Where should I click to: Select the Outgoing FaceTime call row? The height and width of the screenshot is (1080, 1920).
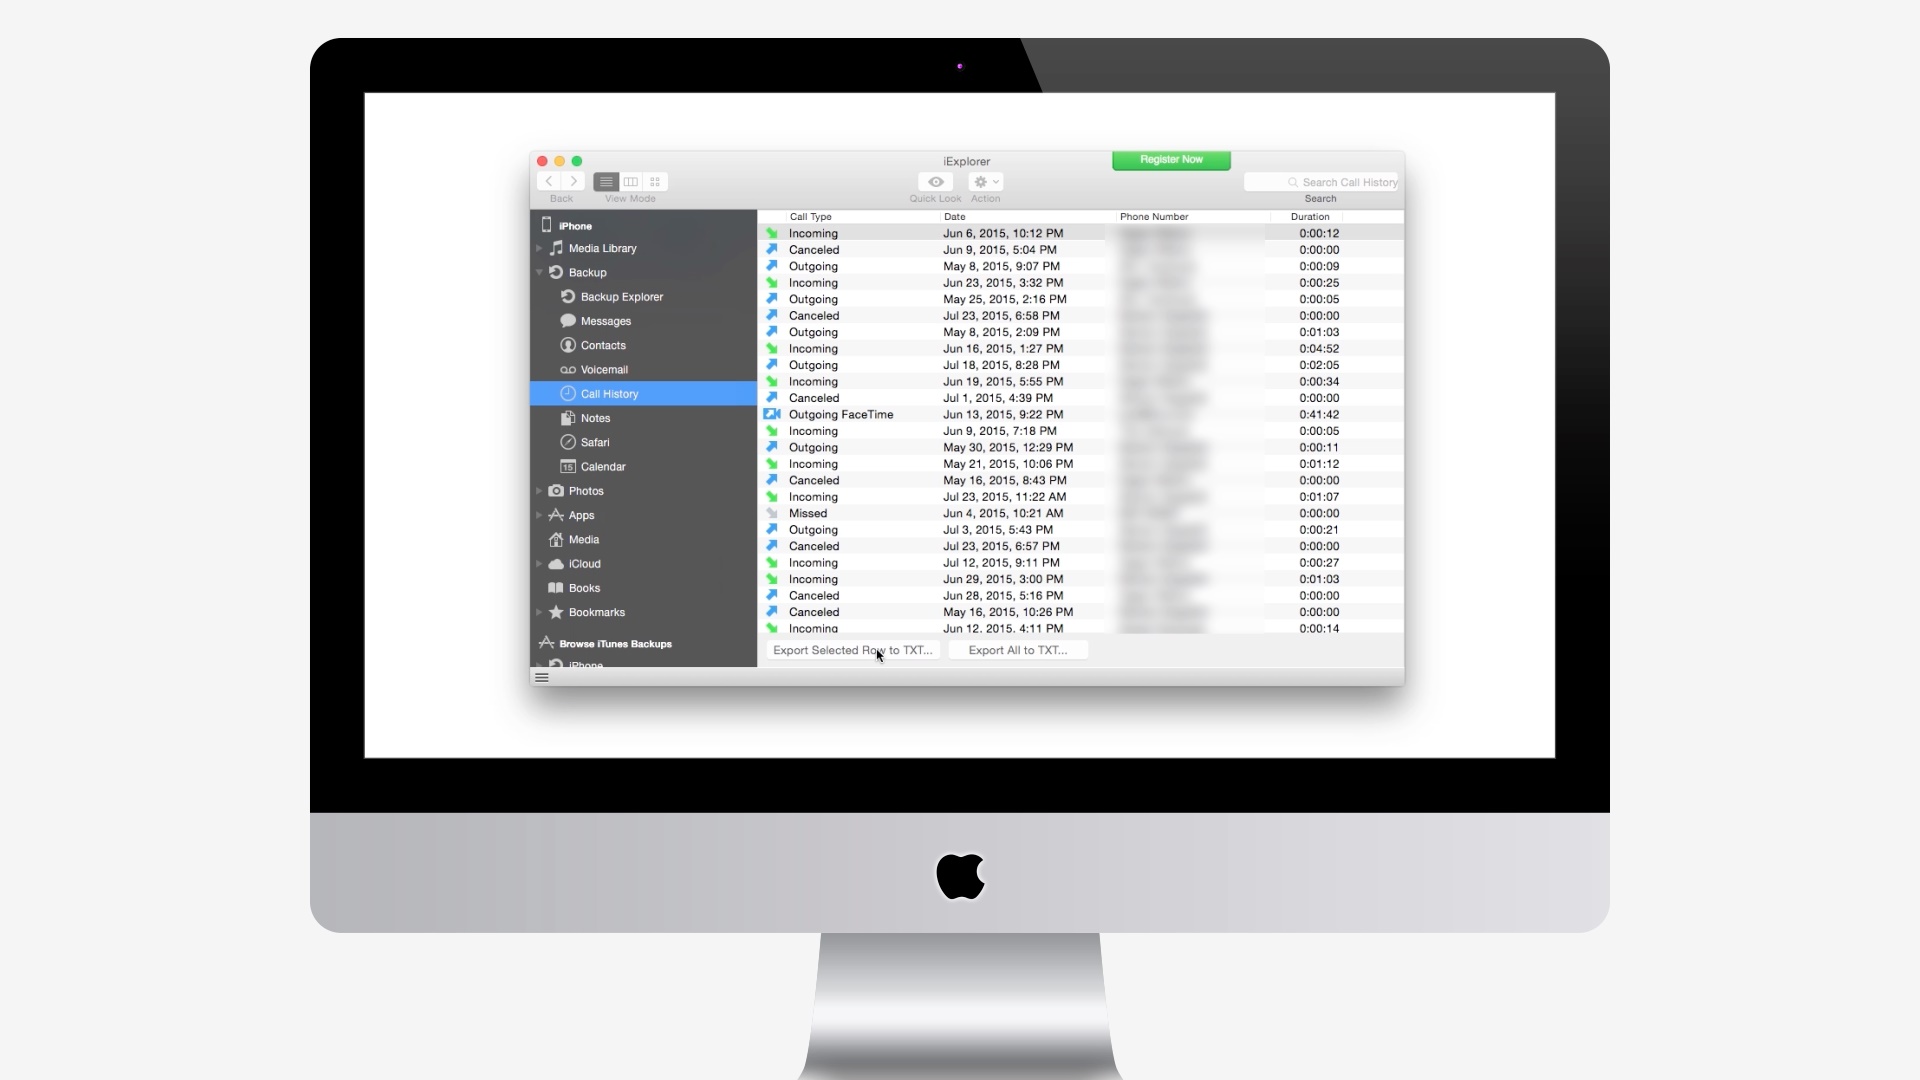(1081, 414)
